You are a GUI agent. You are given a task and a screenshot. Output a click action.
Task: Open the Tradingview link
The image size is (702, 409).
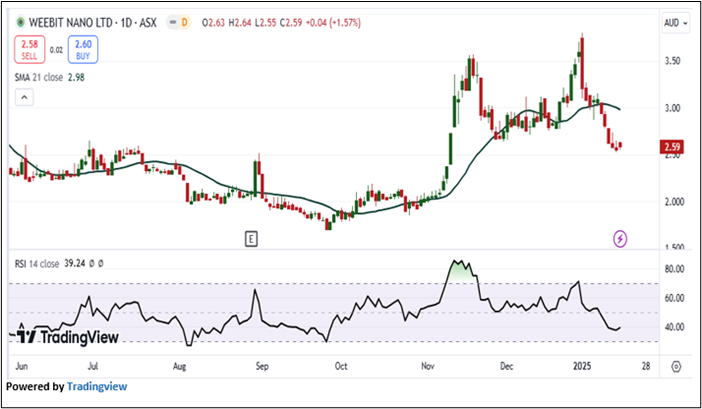[97, 387]
